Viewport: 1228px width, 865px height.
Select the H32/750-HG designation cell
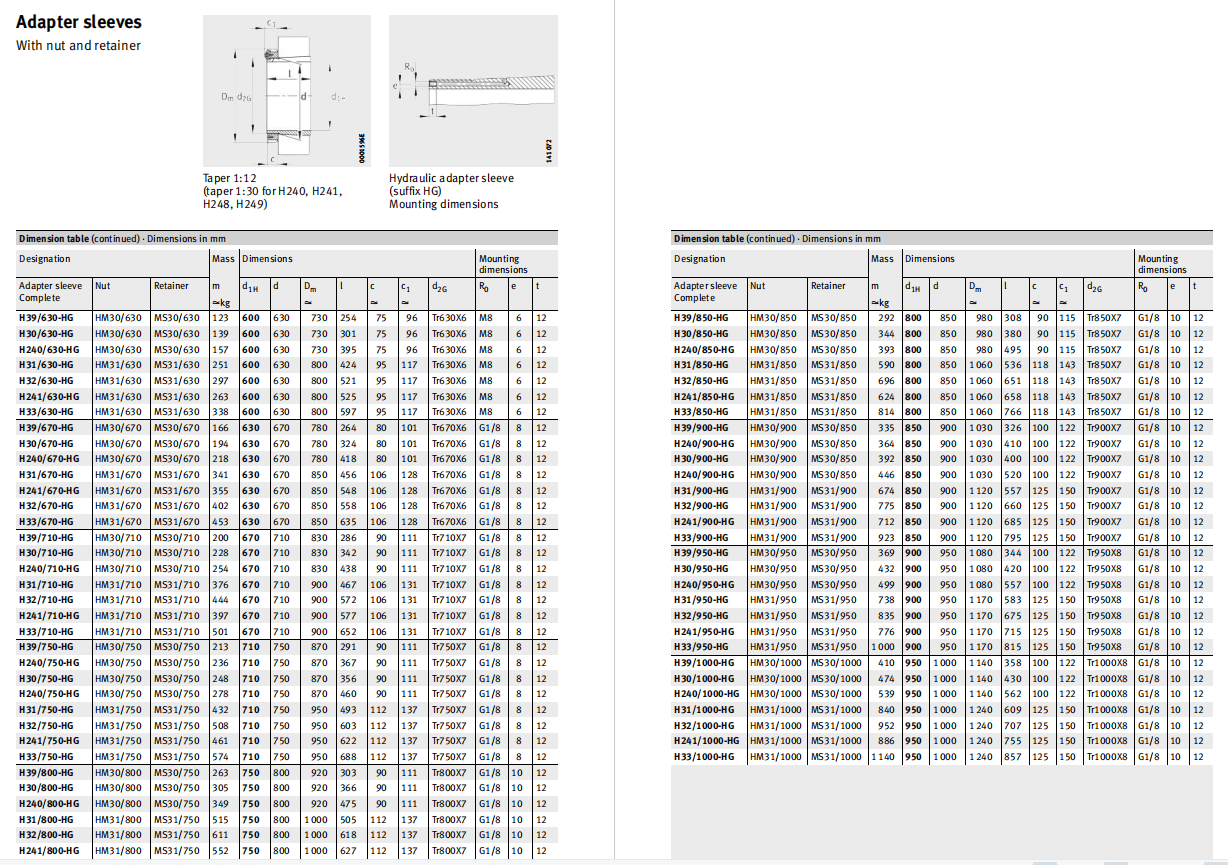click(46, 725)
